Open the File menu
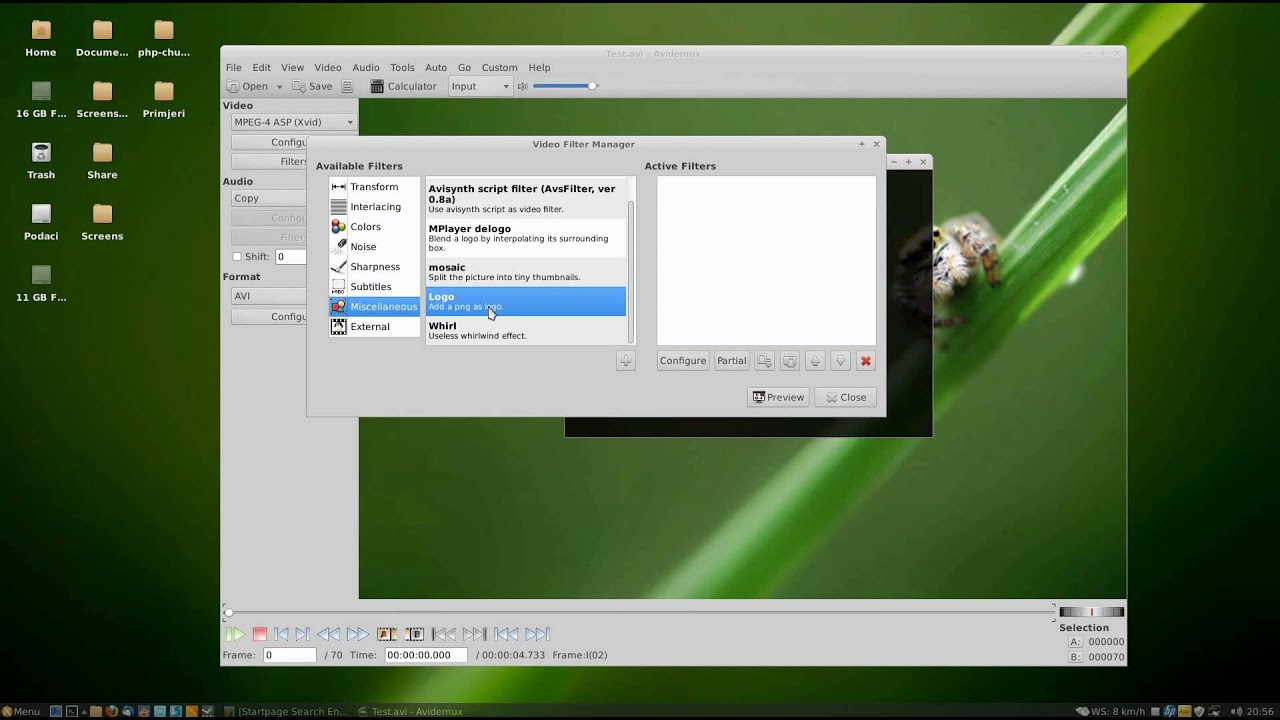The image size is (1280, 720). [233, 68]
